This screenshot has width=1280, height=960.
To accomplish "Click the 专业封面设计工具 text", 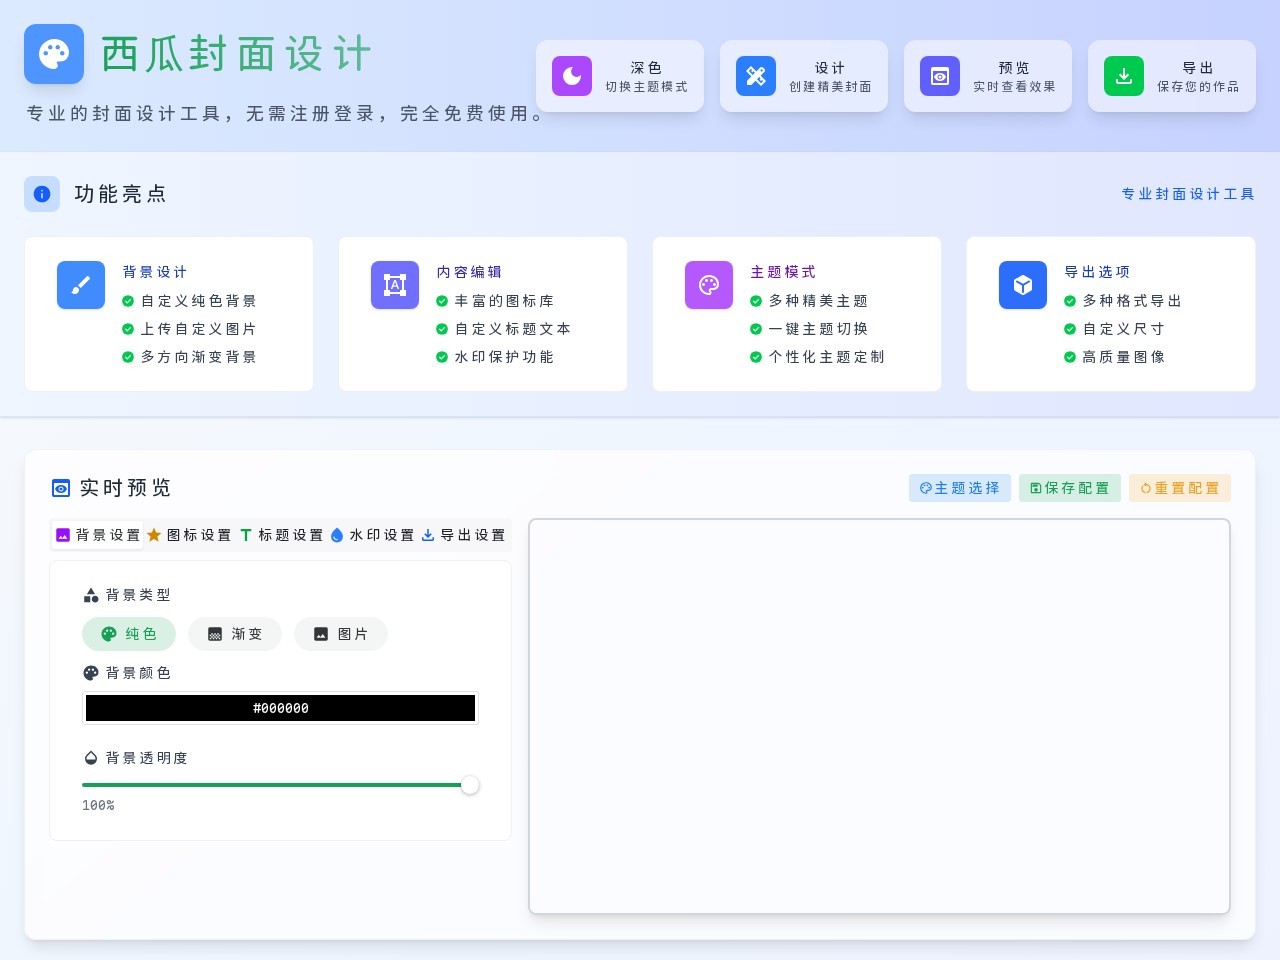I will (1188, 194).
